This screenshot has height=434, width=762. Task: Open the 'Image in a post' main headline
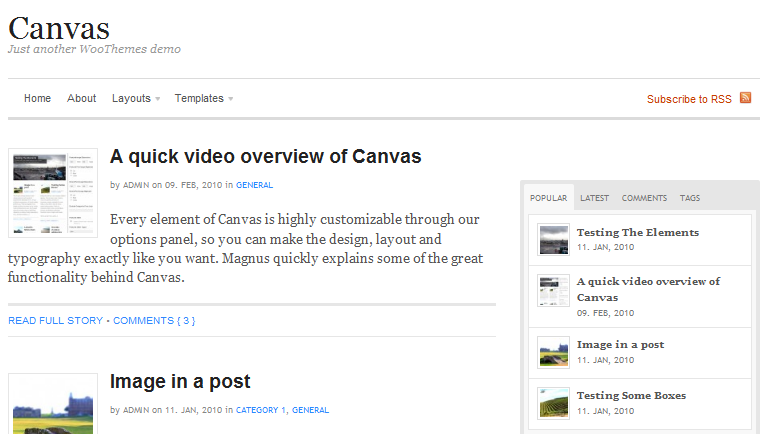click(x=180, y=382)
